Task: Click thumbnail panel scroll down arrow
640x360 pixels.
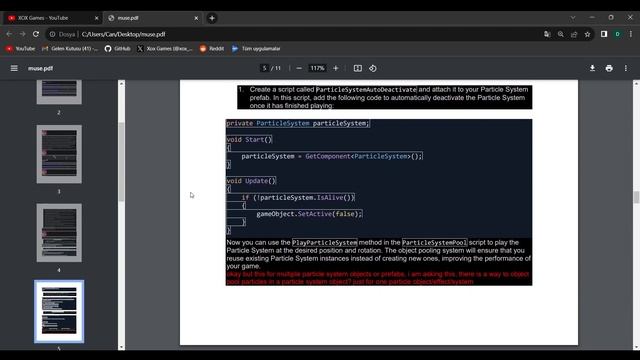Action: pos(121,347)
